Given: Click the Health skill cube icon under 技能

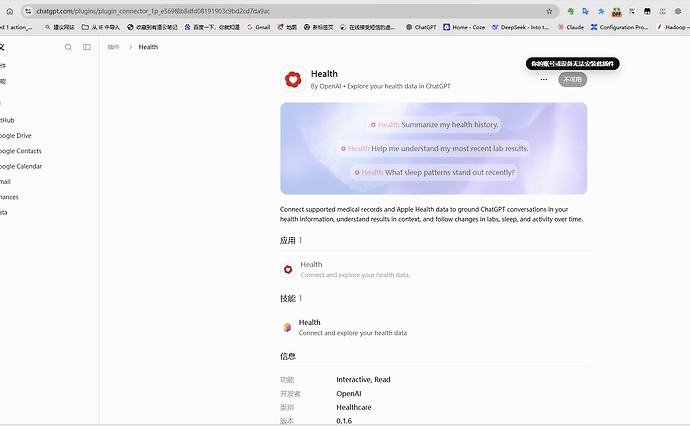Looking at the screenshot, I should (287, 327).
